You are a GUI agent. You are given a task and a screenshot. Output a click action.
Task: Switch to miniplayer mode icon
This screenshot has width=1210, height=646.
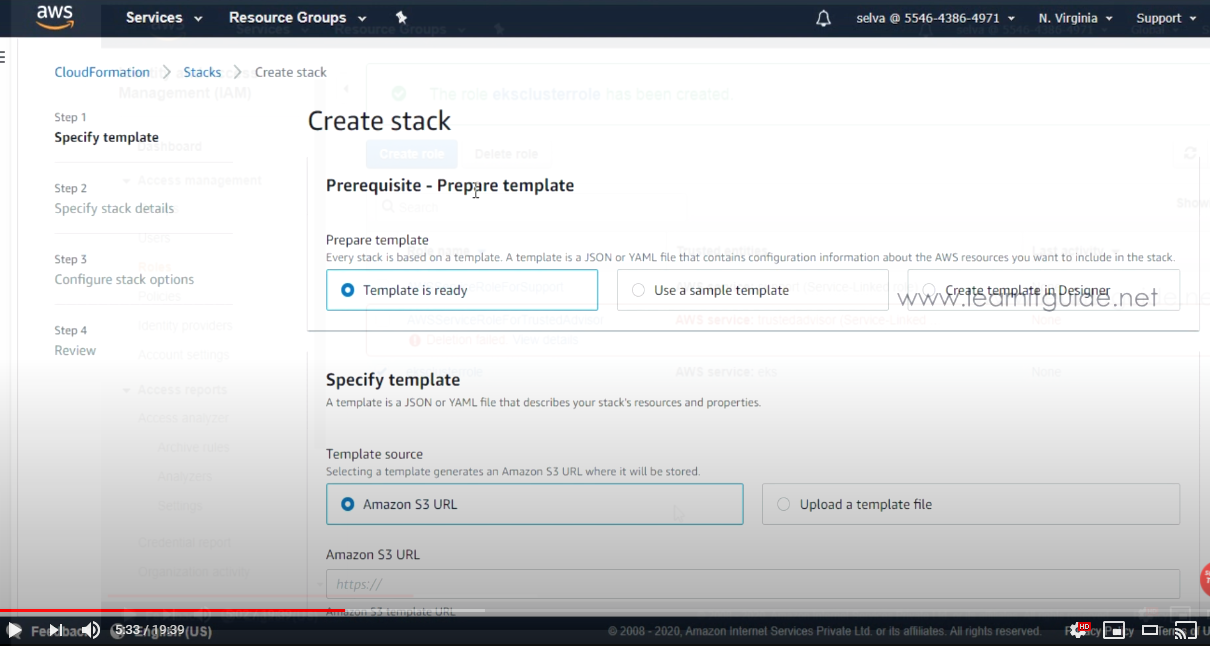pyautogui.click(x=1115, y=630)
